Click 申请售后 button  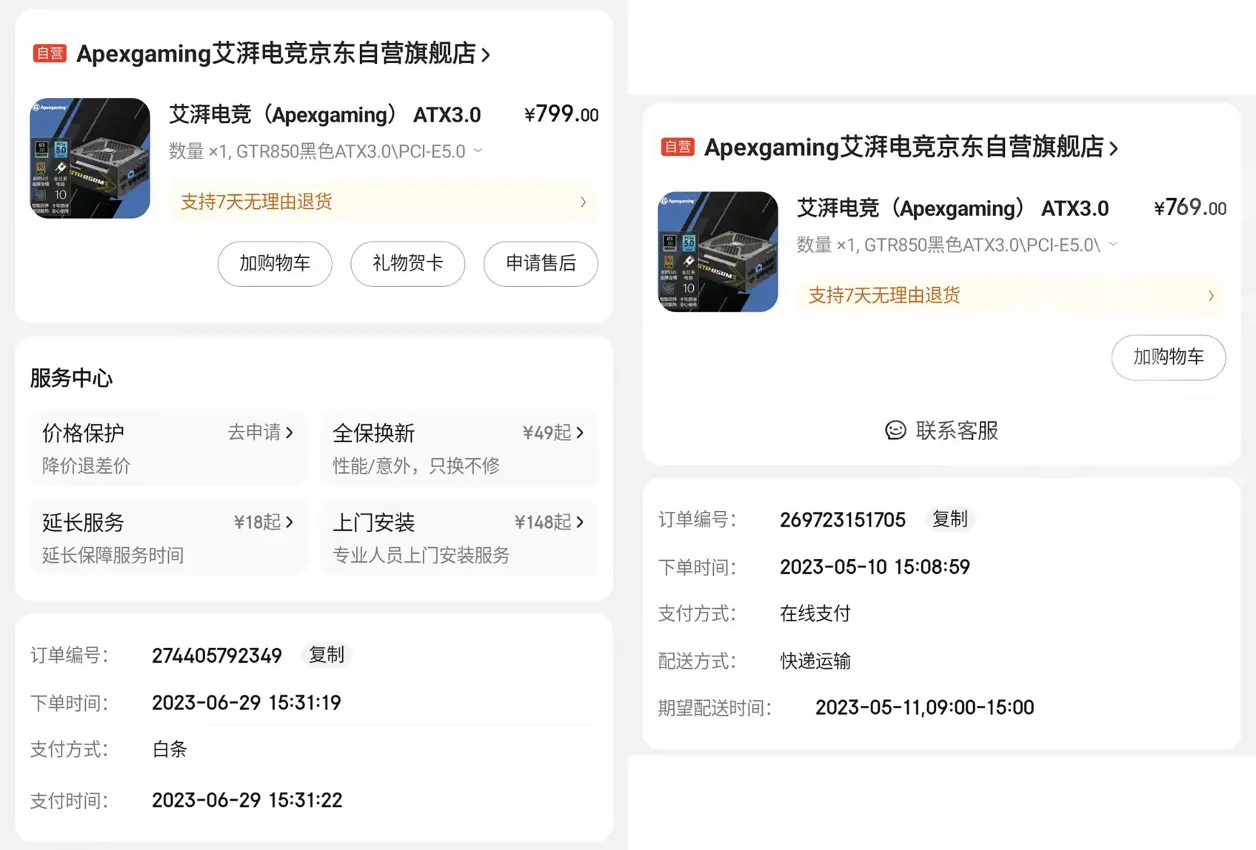tap(541, 264)
